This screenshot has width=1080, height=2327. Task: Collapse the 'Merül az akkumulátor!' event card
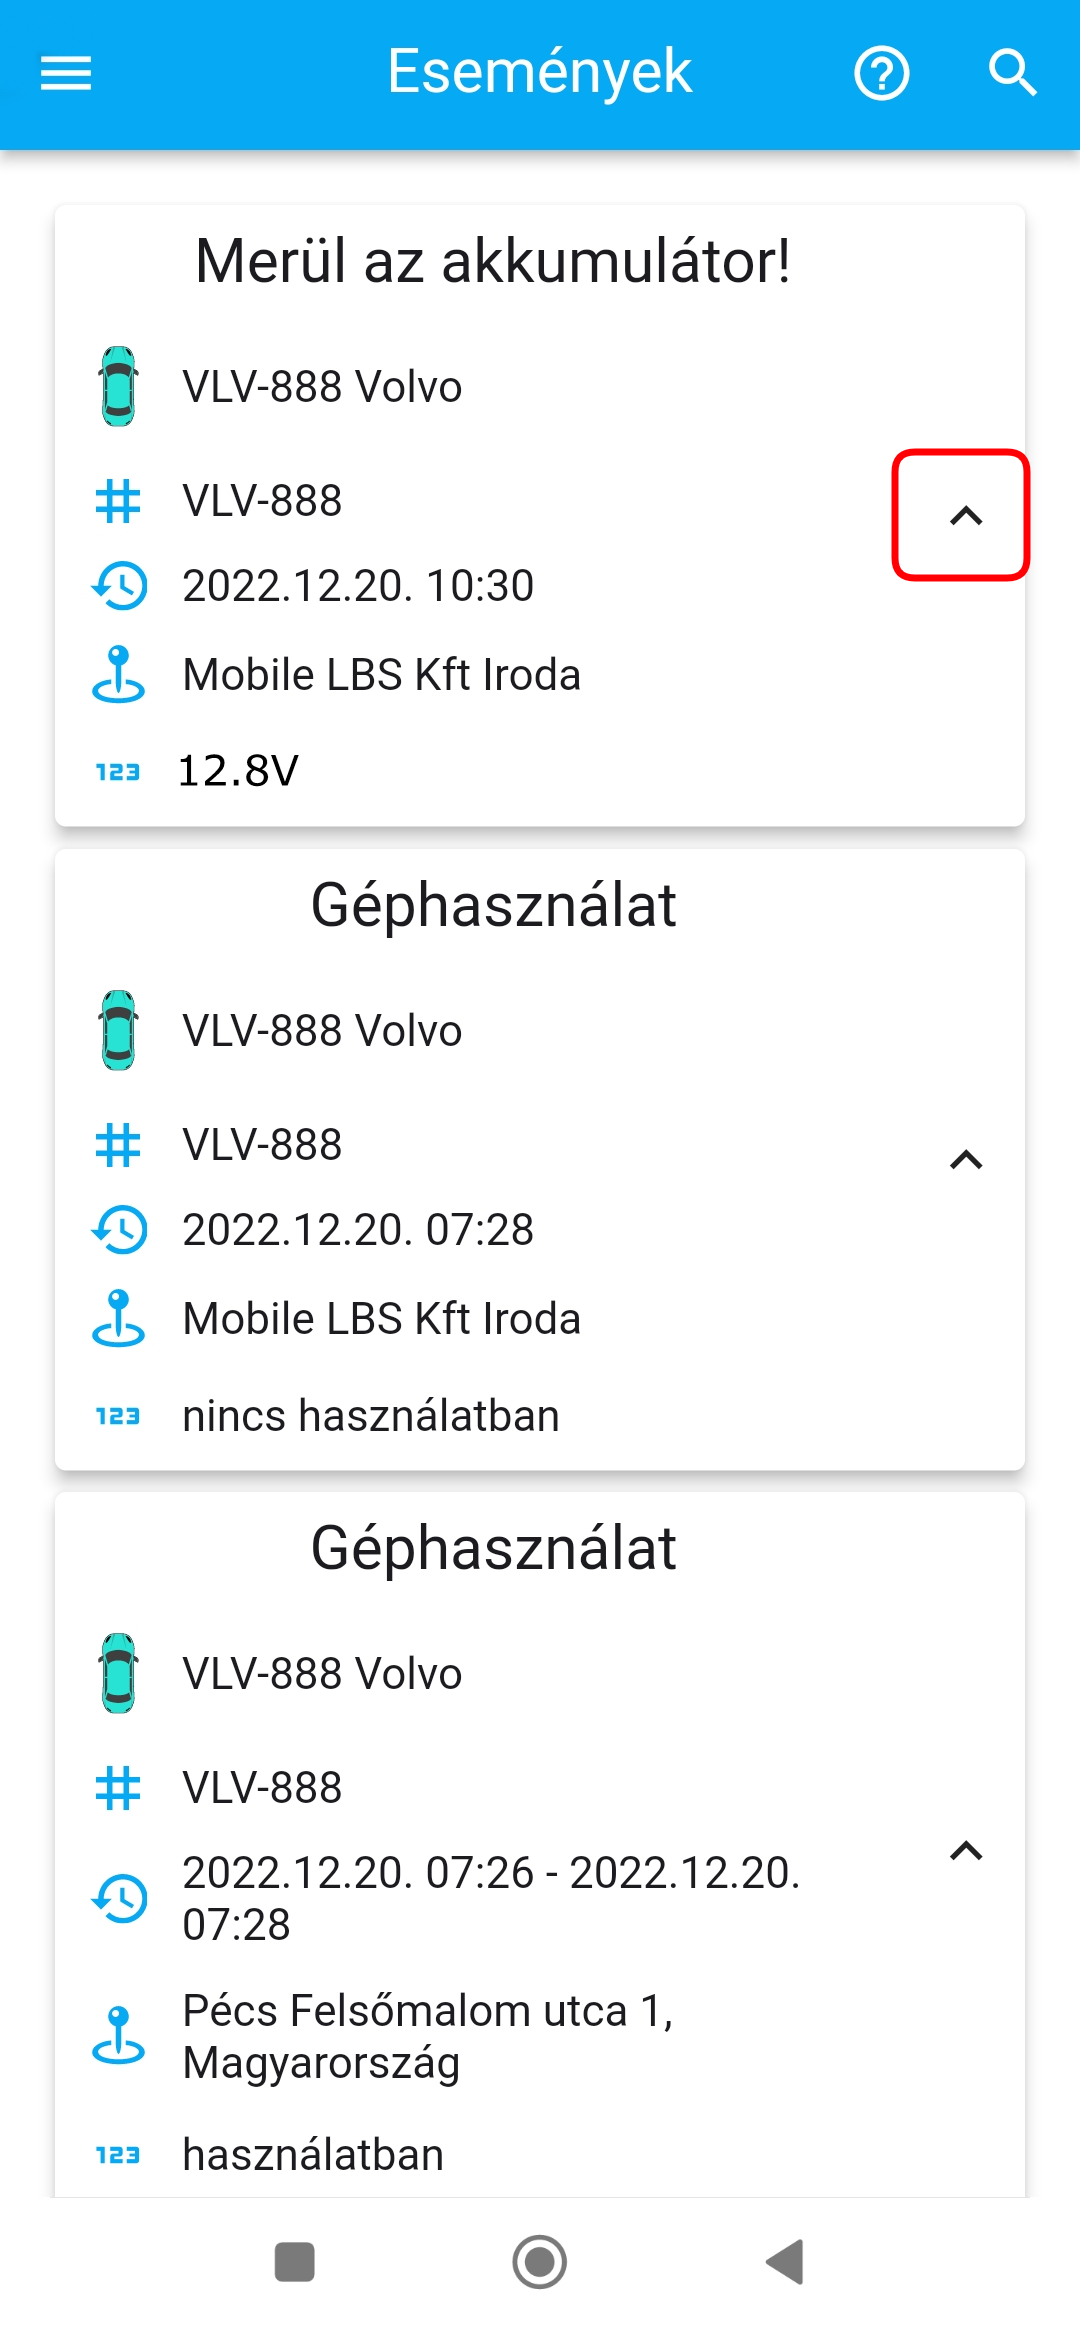point(965,516)
